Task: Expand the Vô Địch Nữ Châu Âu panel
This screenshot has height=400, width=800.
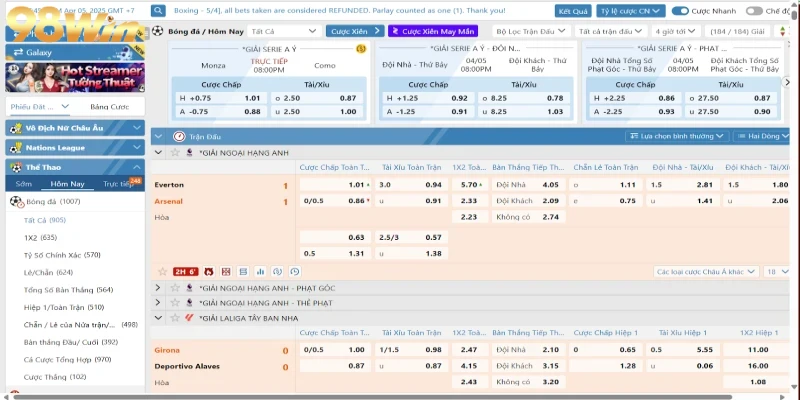Action: [137, 128]
